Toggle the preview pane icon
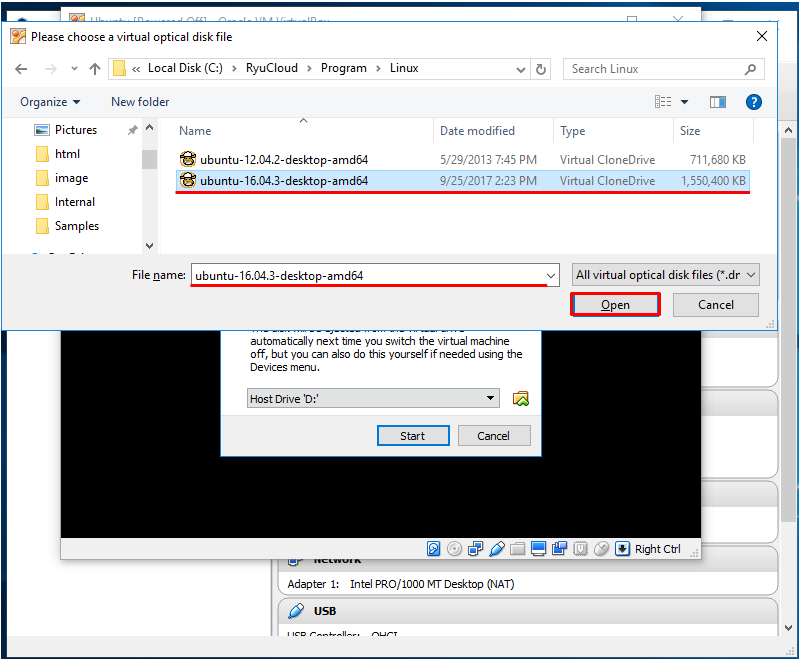The image size is (799, 659). coord(717,102)
